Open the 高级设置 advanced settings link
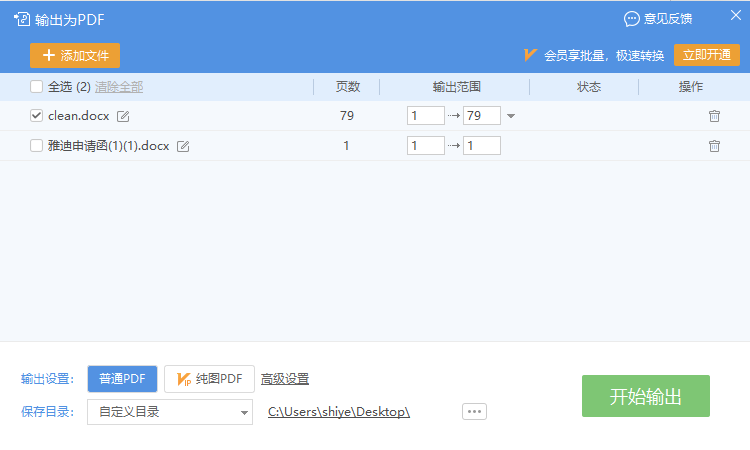The width and height of the screenshot is (750, 450). click(x=285, y=379)
